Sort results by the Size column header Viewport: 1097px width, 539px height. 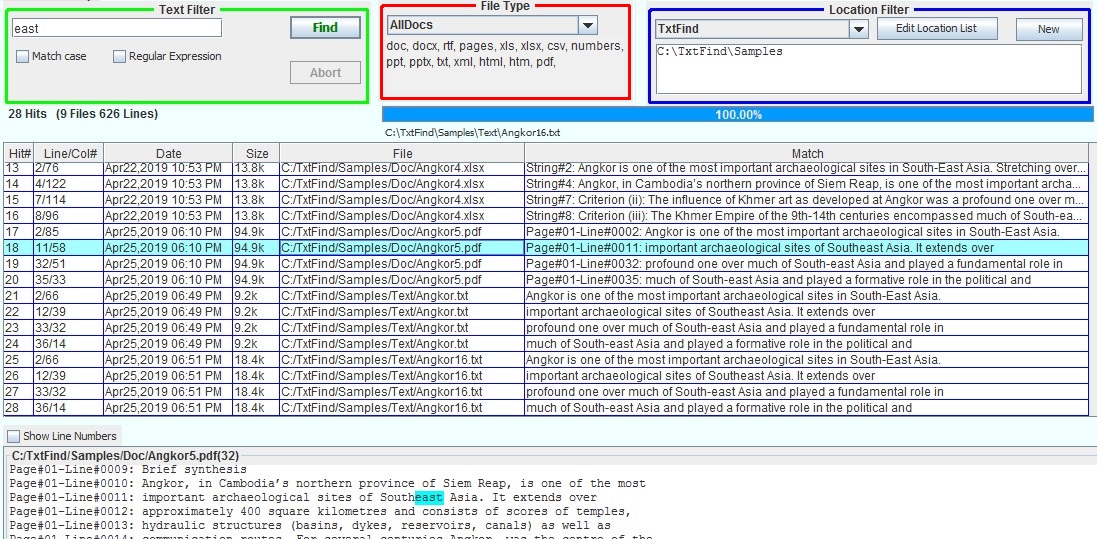click(x=256, y=153)
